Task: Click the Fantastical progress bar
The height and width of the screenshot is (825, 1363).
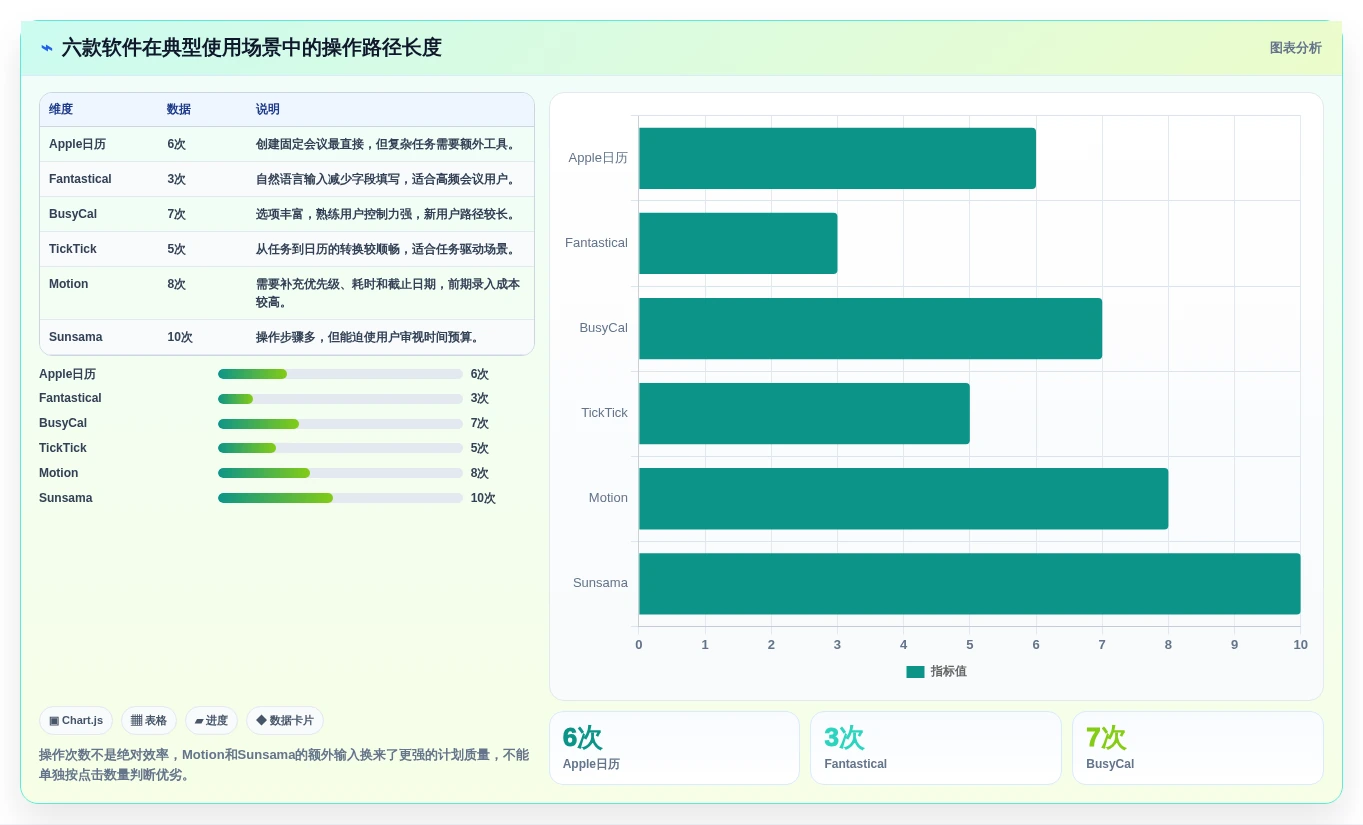Action: click(340, 399)
